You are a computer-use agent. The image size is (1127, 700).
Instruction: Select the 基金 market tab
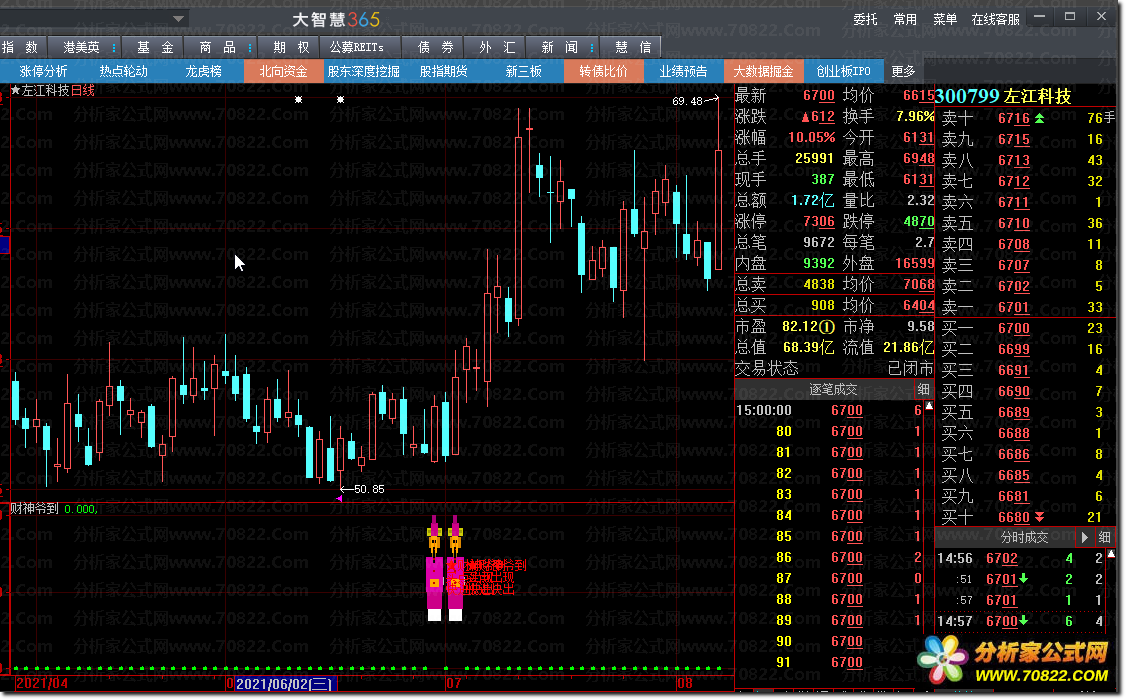155,47
